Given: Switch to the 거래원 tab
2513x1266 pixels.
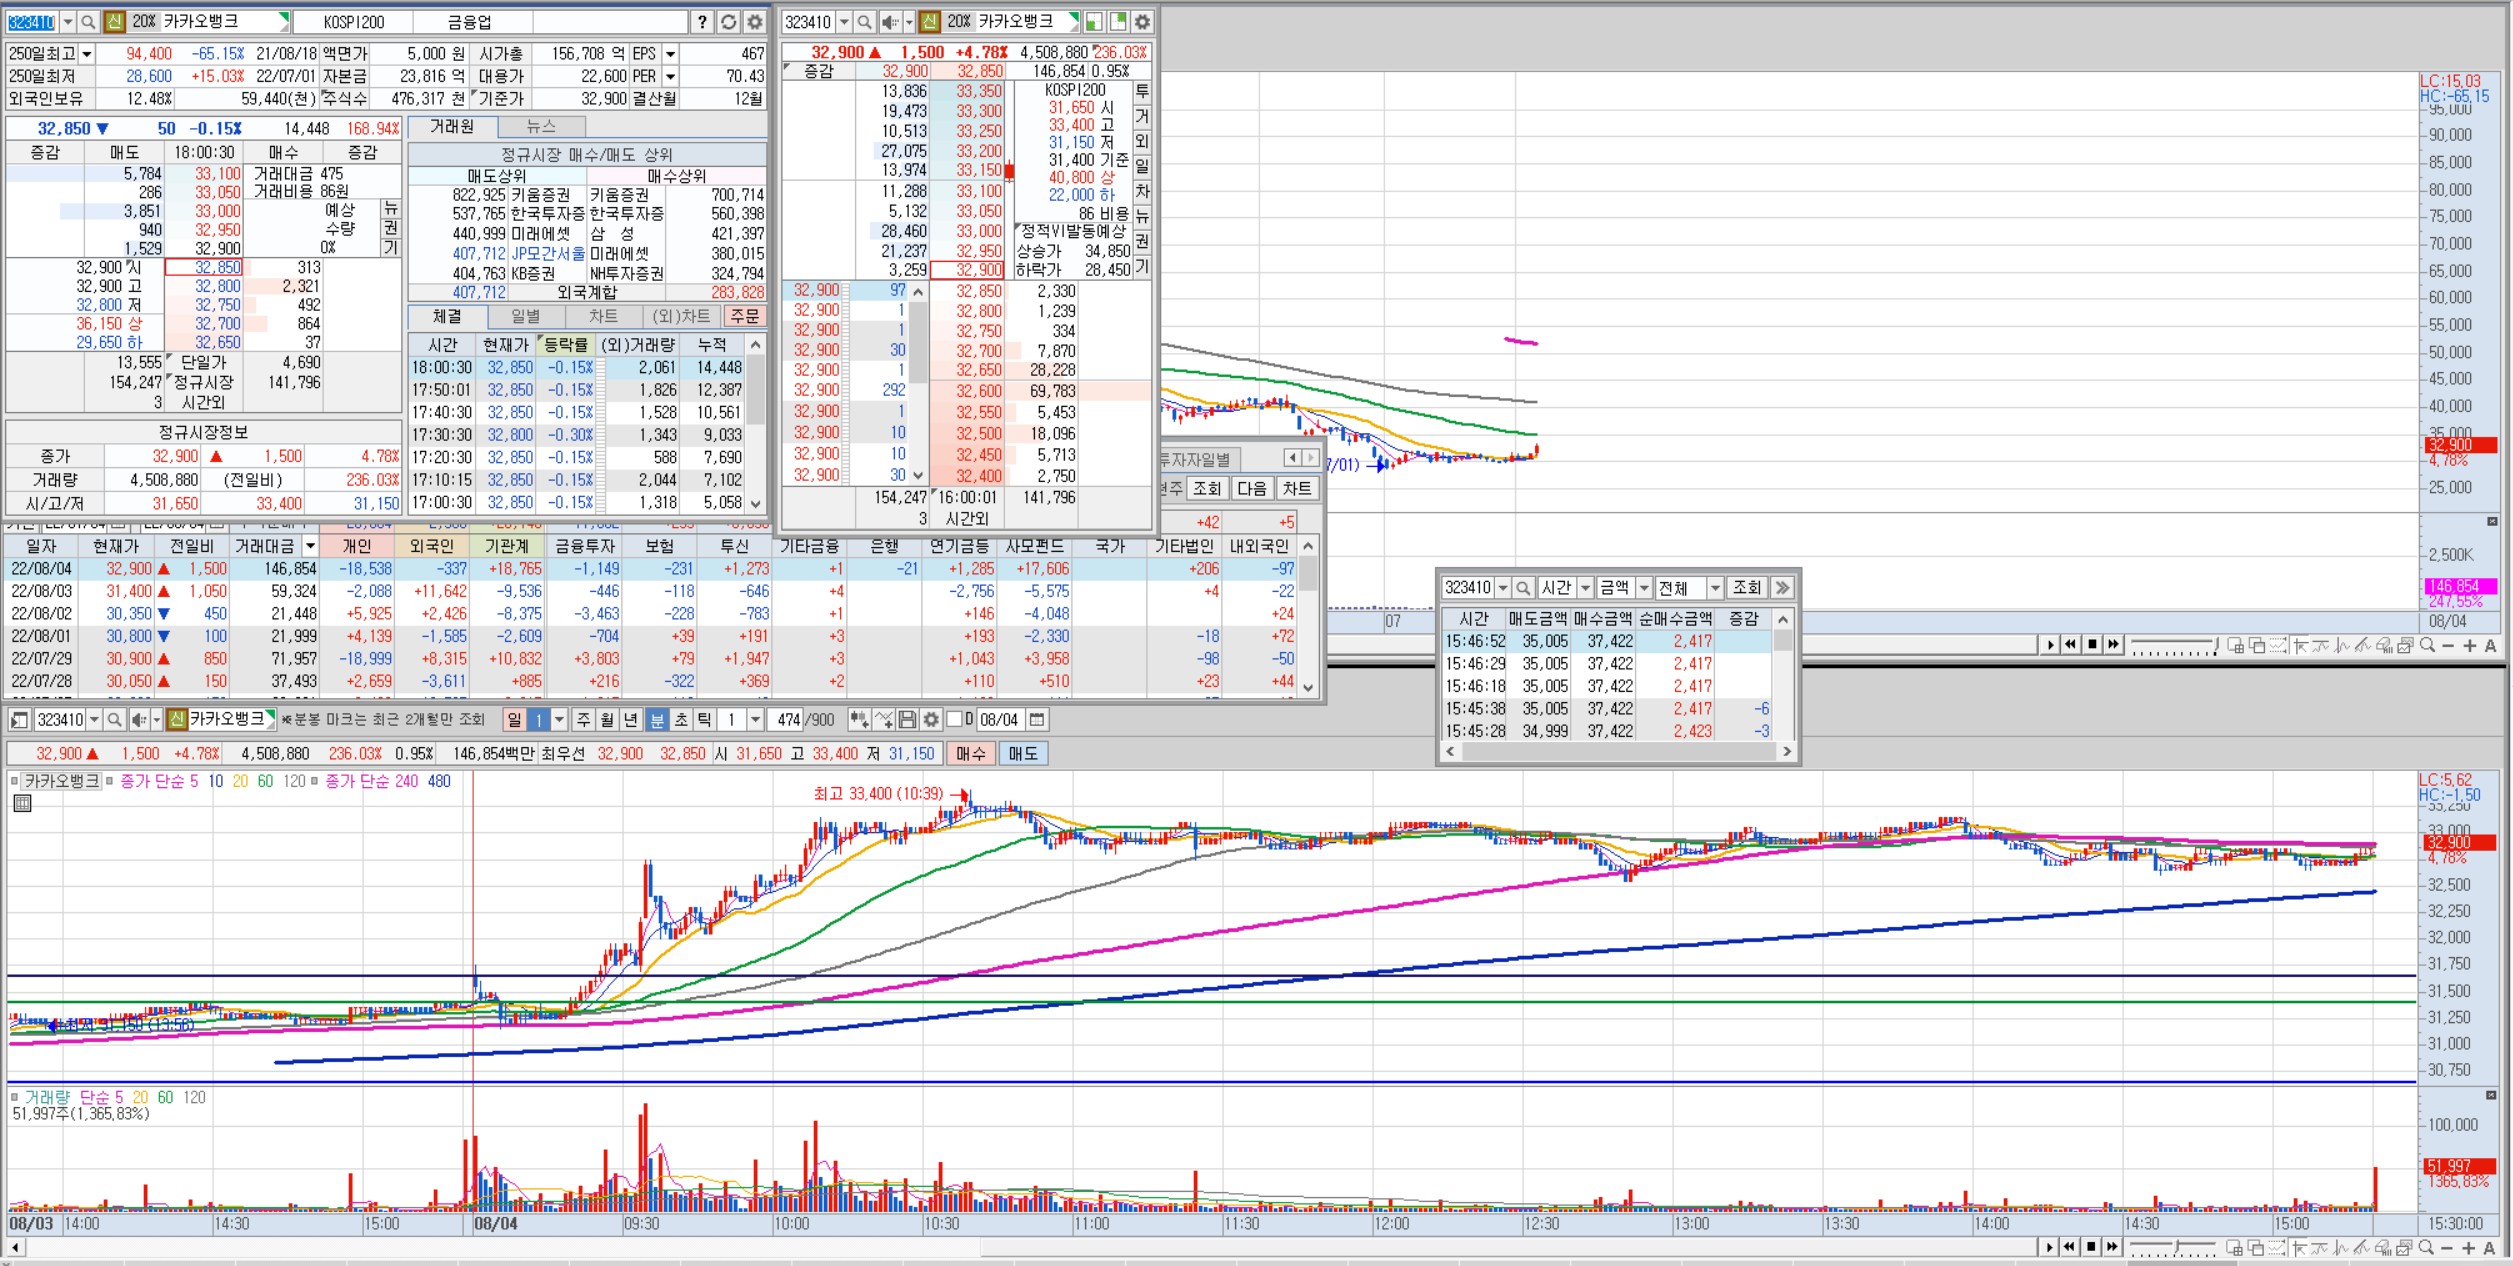Looking at the screenshot, I should point(453,126).
